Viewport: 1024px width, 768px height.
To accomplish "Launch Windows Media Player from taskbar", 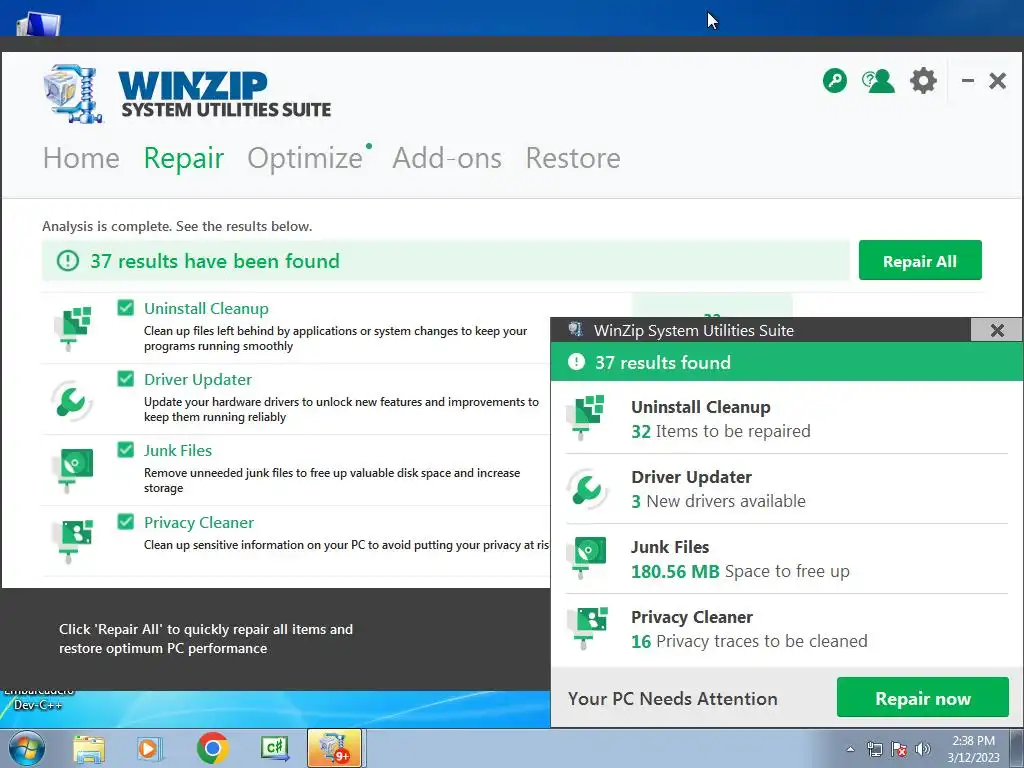I will (149, 748).
